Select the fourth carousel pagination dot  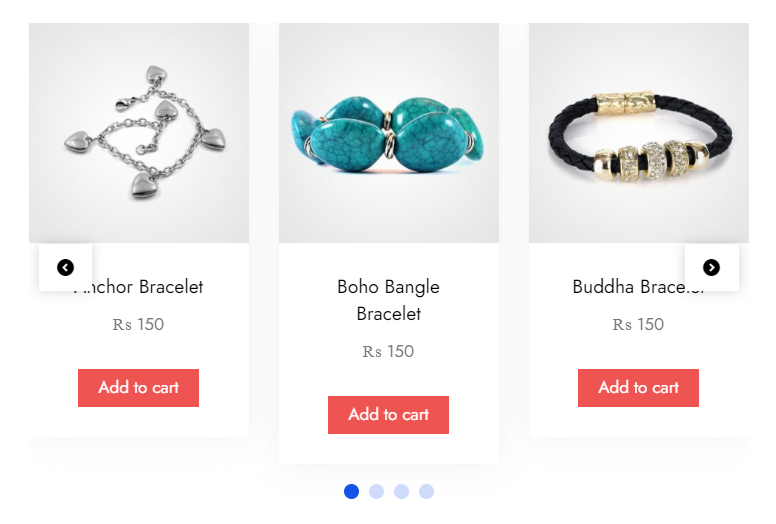point(426,491)
